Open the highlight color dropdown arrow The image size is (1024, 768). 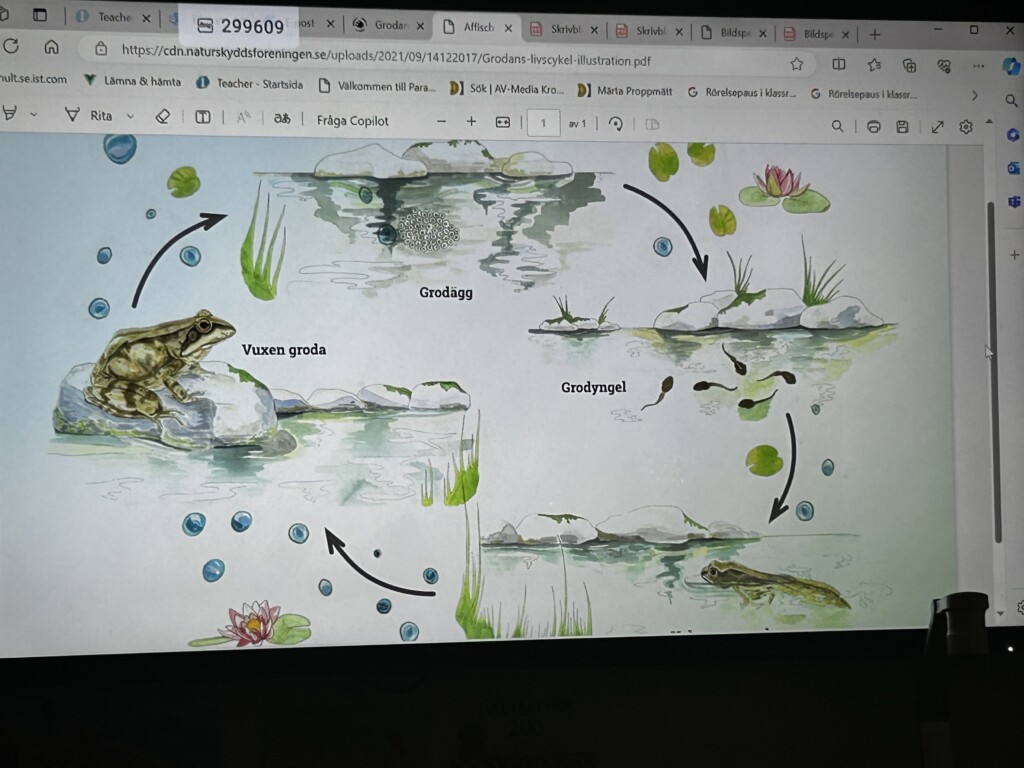34,115
